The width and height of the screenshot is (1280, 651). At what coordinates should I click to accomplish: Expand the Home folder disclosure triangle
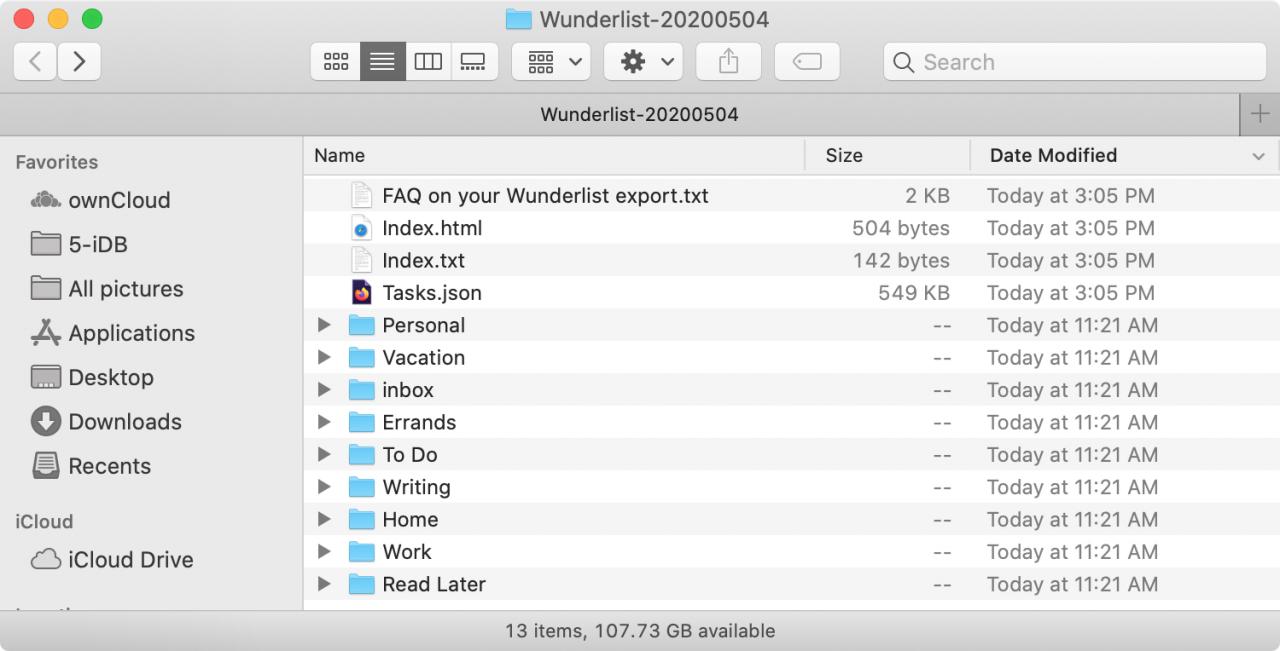(323, 519)
